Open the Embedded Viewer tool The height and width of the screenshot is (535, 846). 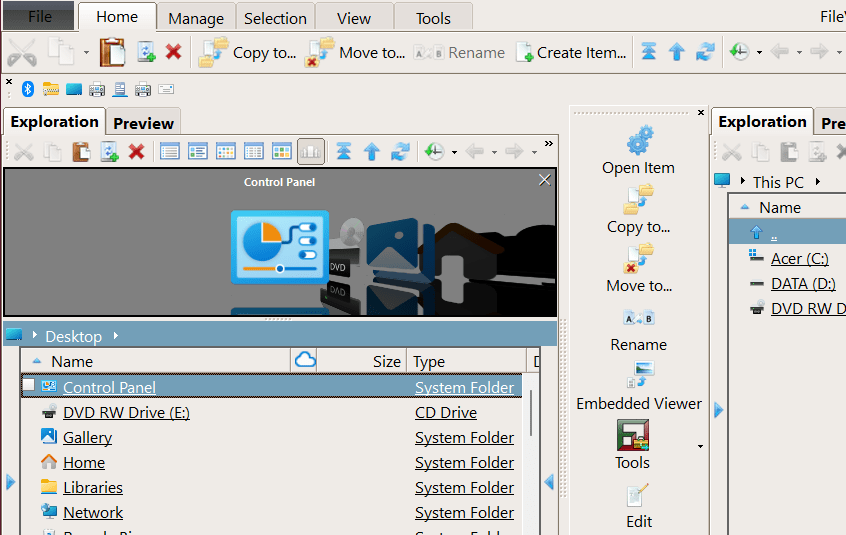click(x=639, y=387)
